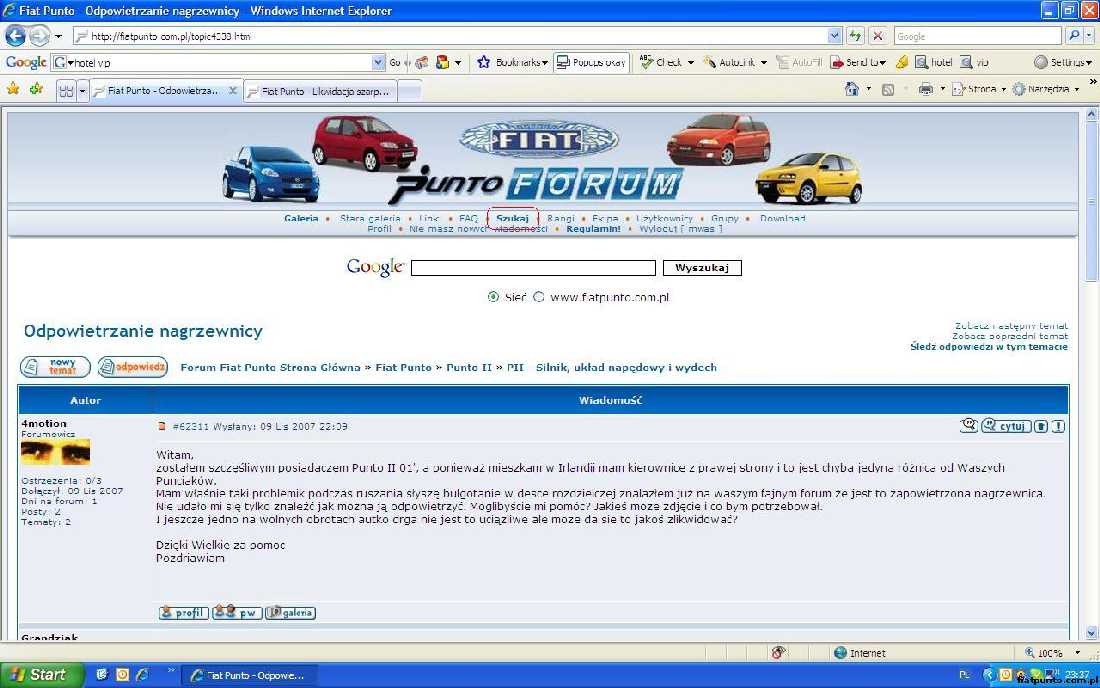Open the recent pages dropdown next to Forward

[x=58, y=36]
